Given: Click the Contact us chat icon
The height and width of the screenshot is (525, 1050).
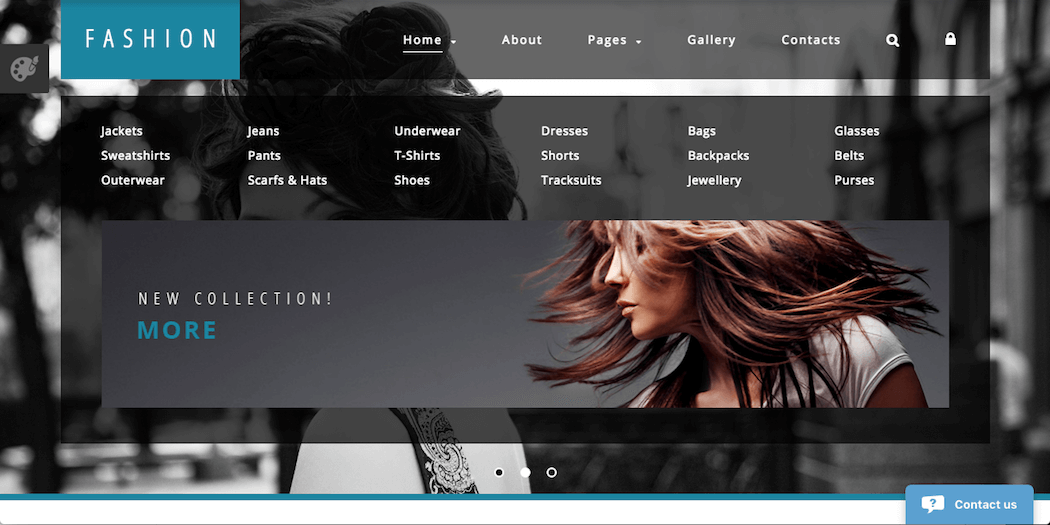Looking at the screenshot, I should pos(932,505).
